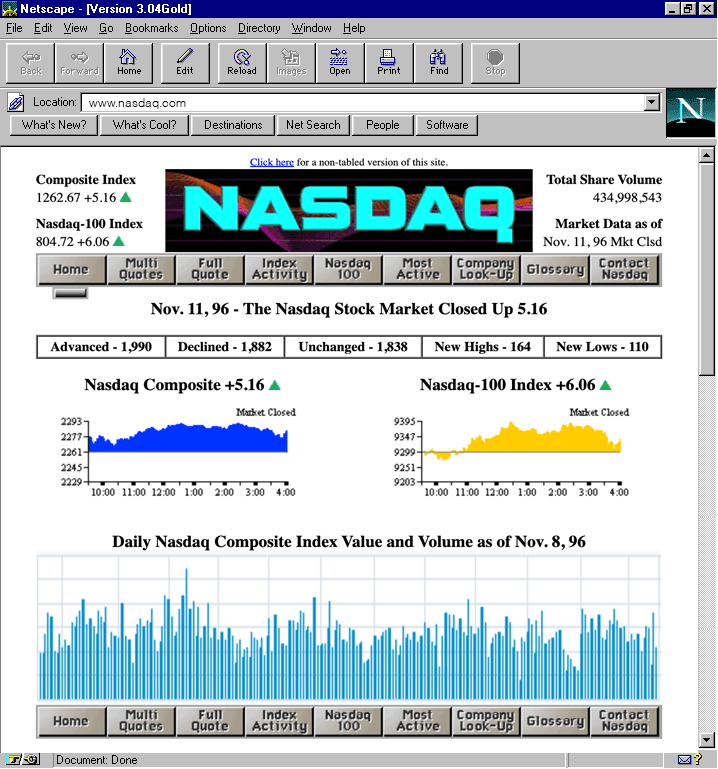Screen dimensions: 718x769
Task: Click the People directory button
Action: click(383, 125)
